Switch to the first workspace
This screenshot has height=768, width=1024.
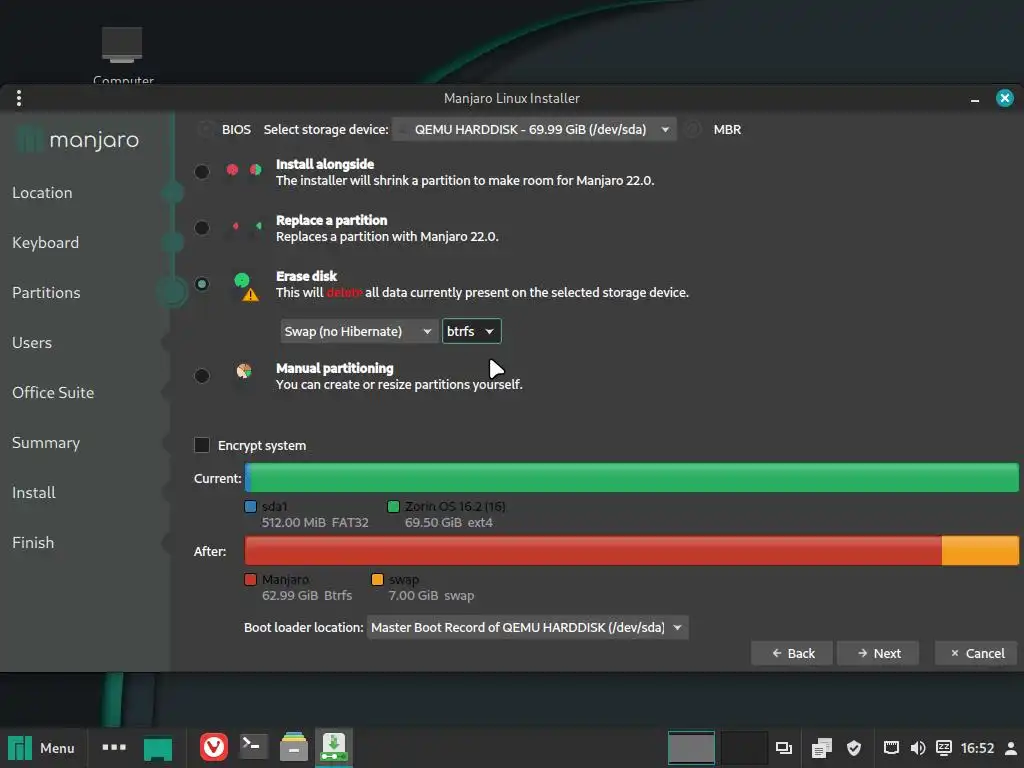coord(691,748)
